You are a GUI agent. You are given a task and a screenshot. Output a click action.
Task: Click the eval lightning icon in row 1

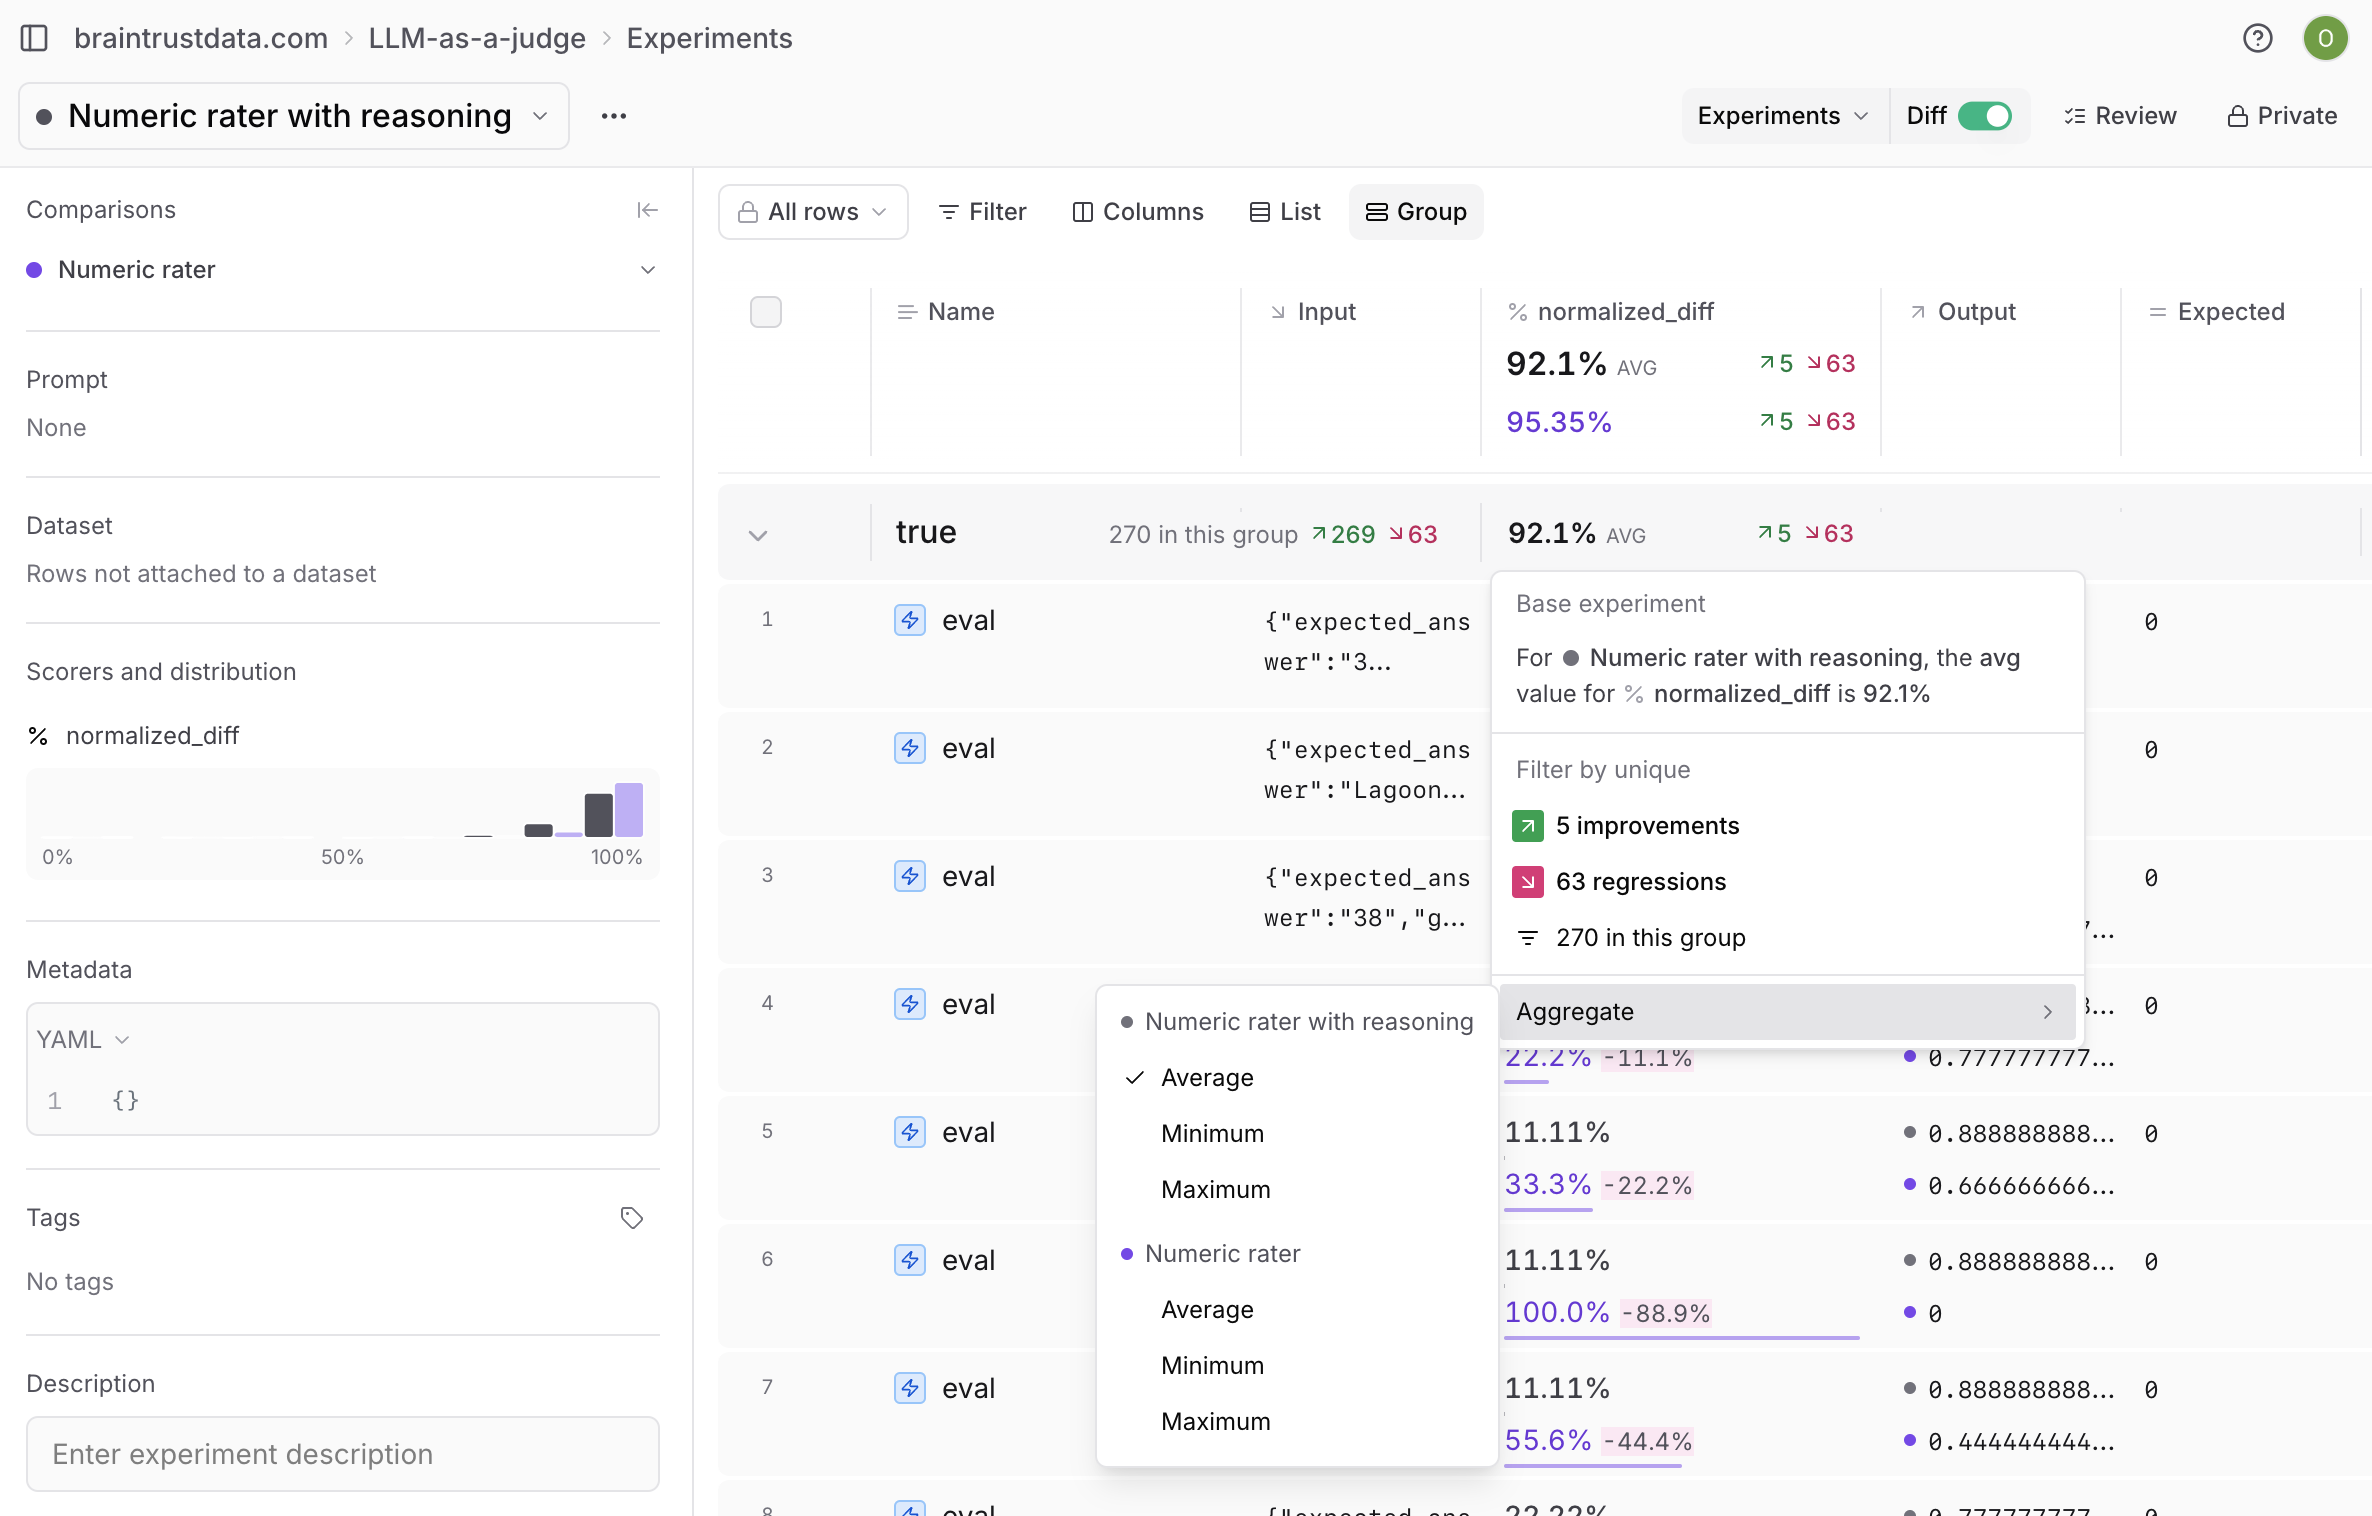tap(909, 620)
